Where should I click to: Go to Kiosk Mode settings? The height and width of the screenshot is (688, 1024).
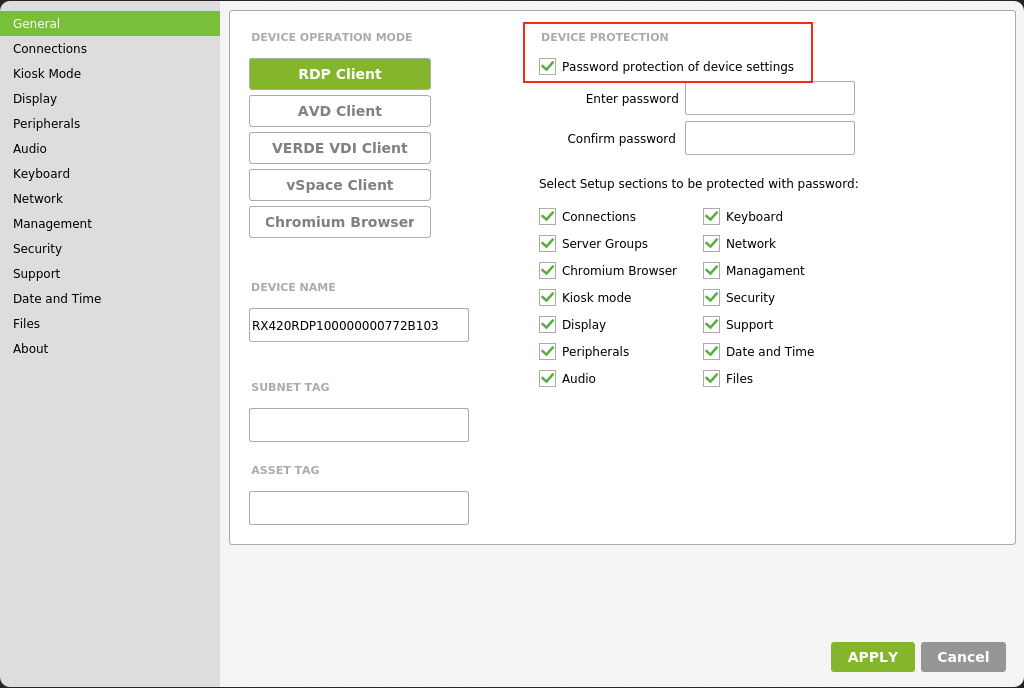click(x=110, y=73)
